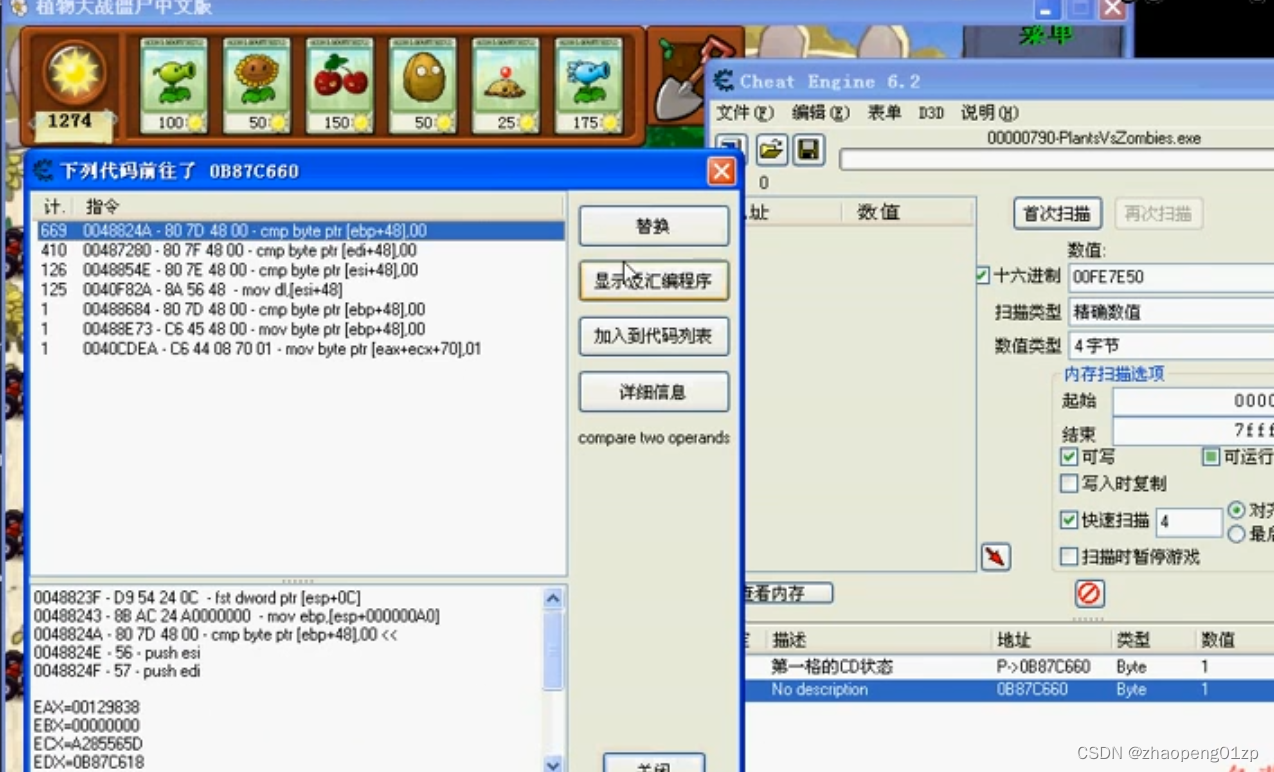Click the fast scan alignment field

(1189, 522)
